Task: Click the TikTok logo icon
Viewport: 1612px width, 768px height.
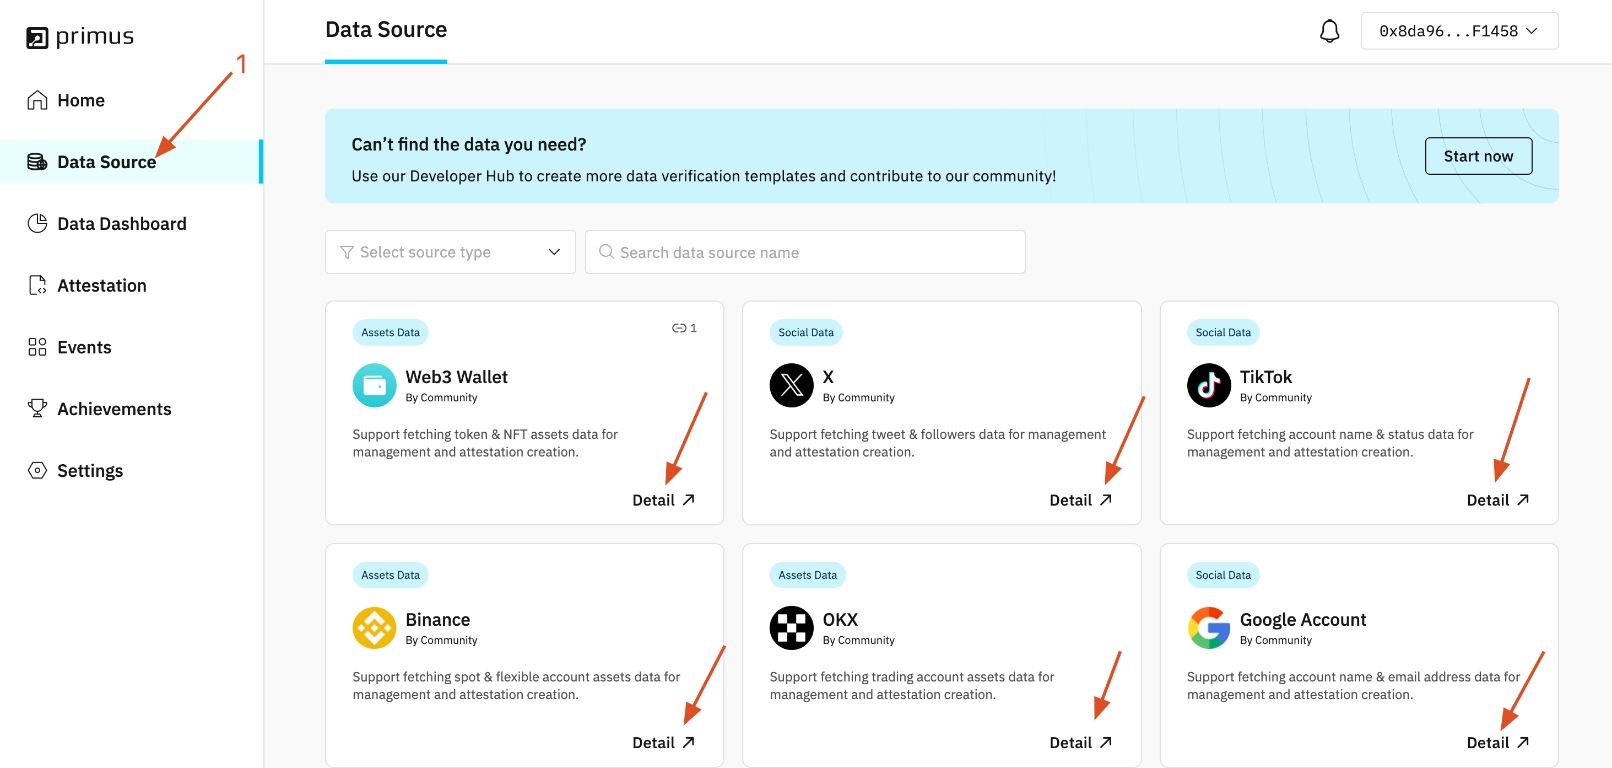Action: 1209,385
